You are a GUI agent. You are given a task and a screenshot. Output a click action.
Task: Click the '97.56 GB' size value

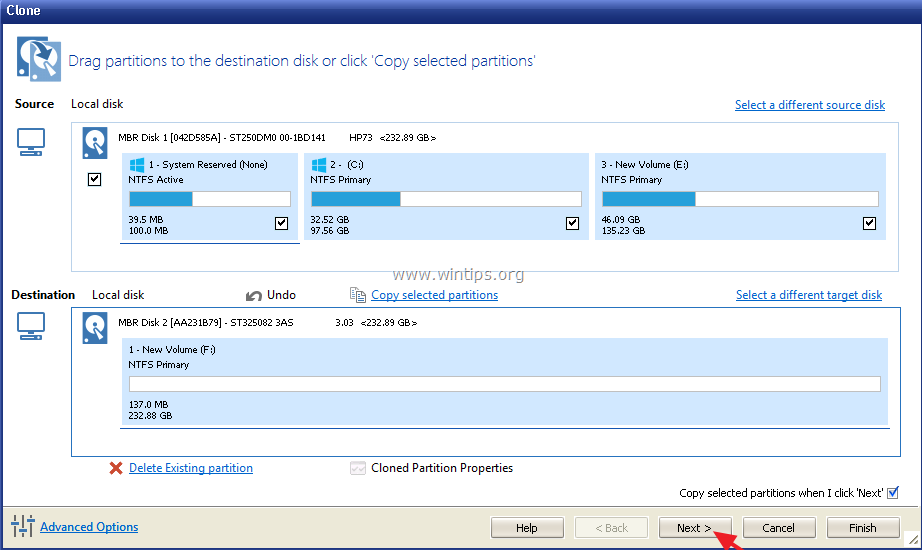pos(329,231)
